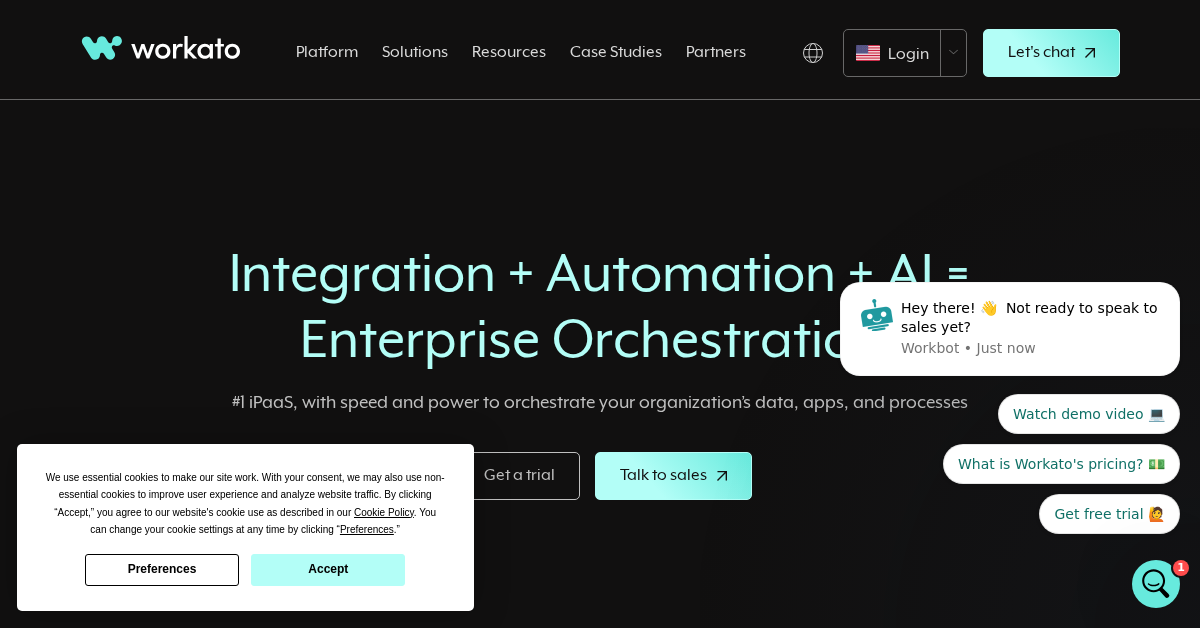The height and width of the screenshot is (628, 1200).
Task: Choose Watch demo video quick reply
Action: point(1089,414)
